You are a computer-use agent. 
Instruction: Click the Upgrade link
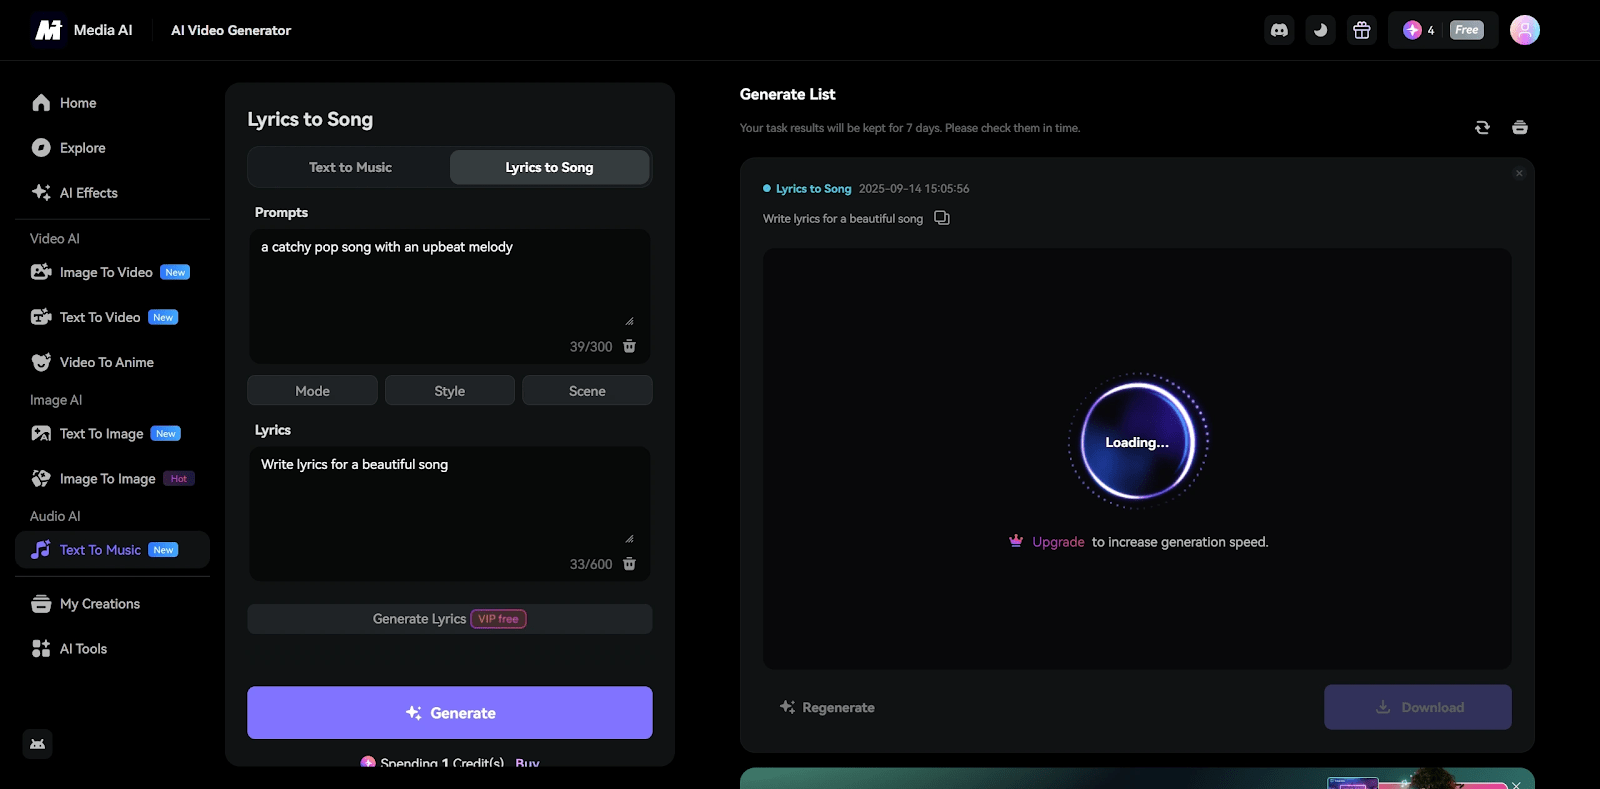[1058, 542]
